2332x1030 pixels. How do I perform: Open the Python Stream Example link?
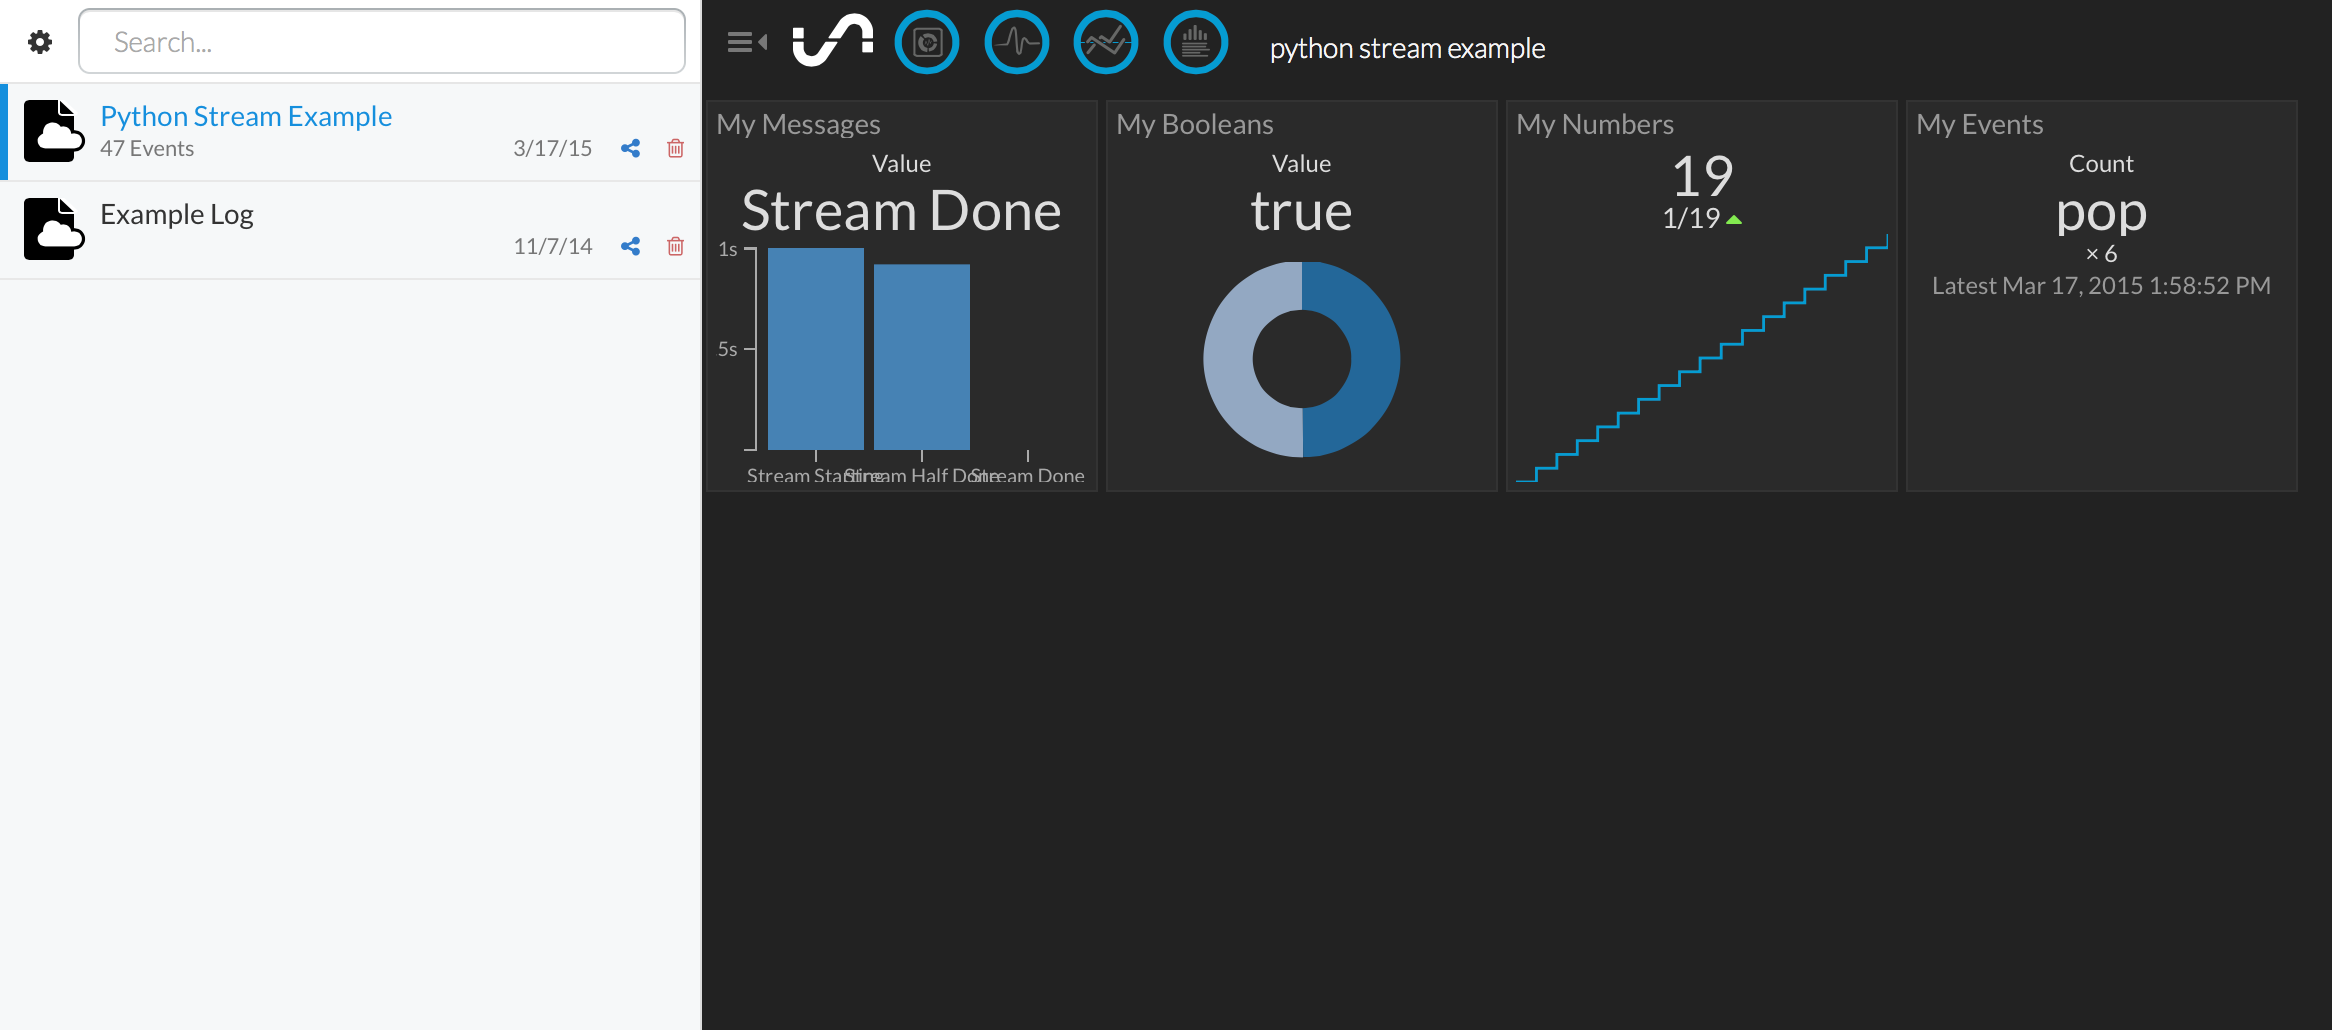click(246, 116)
